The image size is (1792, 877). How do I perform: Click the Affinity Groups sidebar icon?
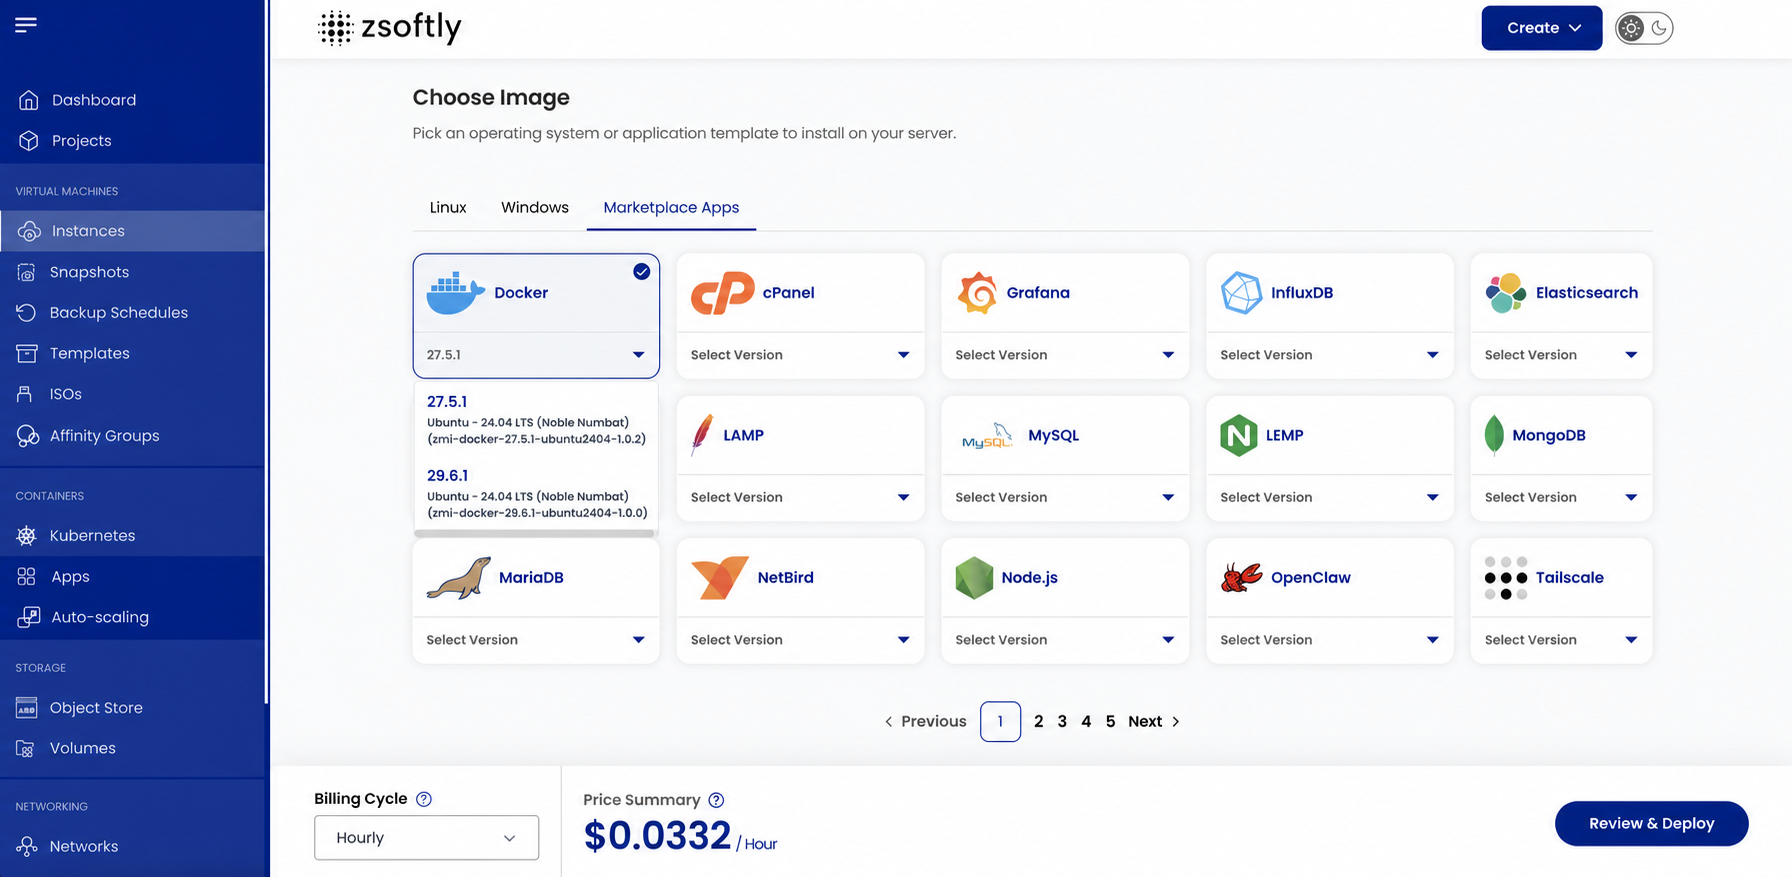[x=27, y=436]
